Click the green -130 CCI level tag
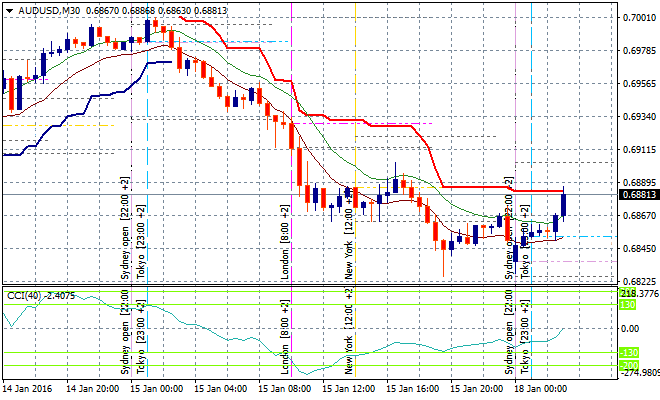The height and width of the screenshot is (400, 660). pos(629,352)
